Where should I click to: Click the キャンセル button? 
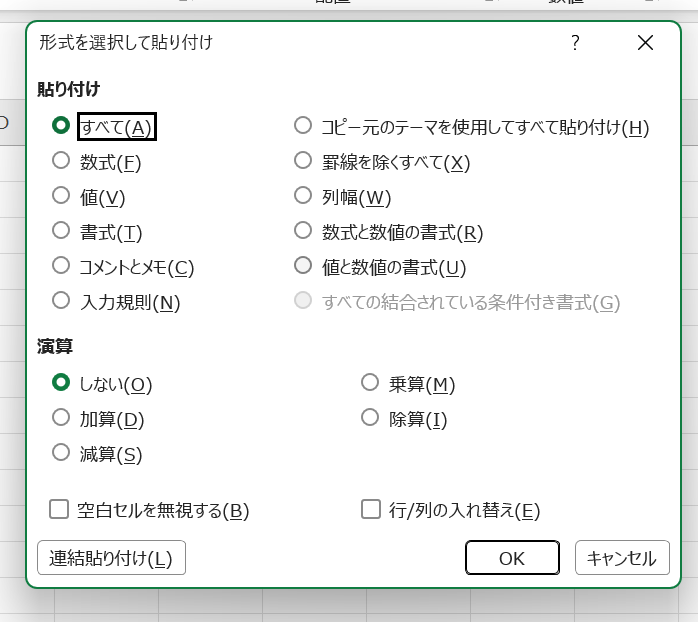pos(622,558)
